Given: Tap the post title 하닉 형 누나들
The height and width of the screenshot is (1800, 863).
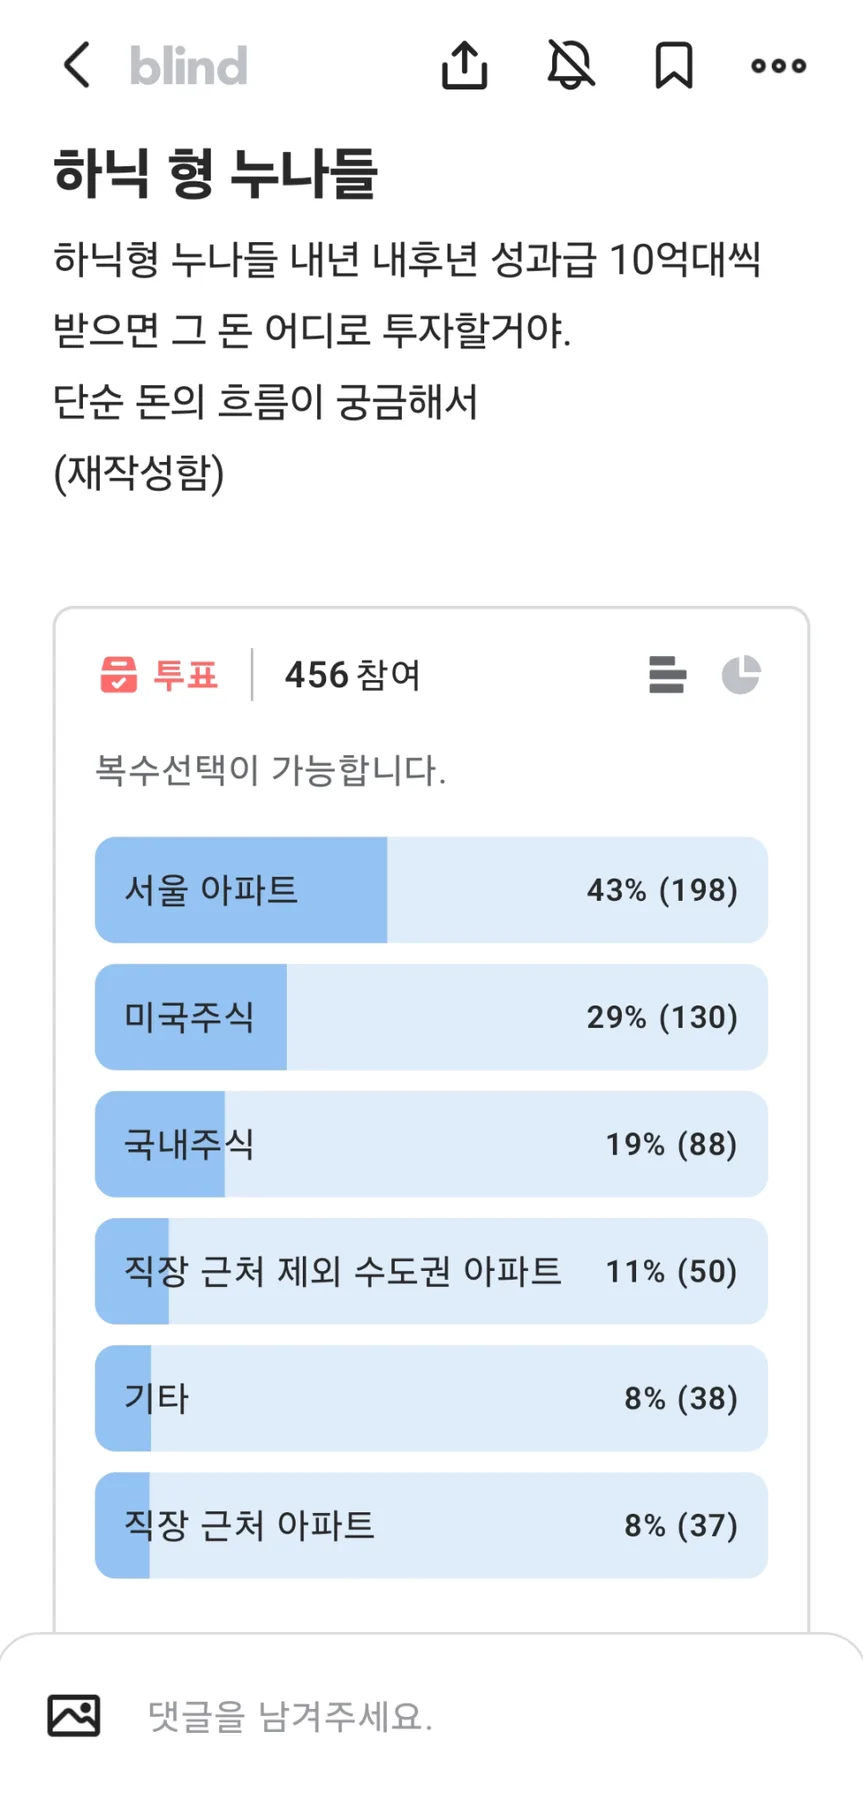Looking at the screenshot, I should 215,173.
